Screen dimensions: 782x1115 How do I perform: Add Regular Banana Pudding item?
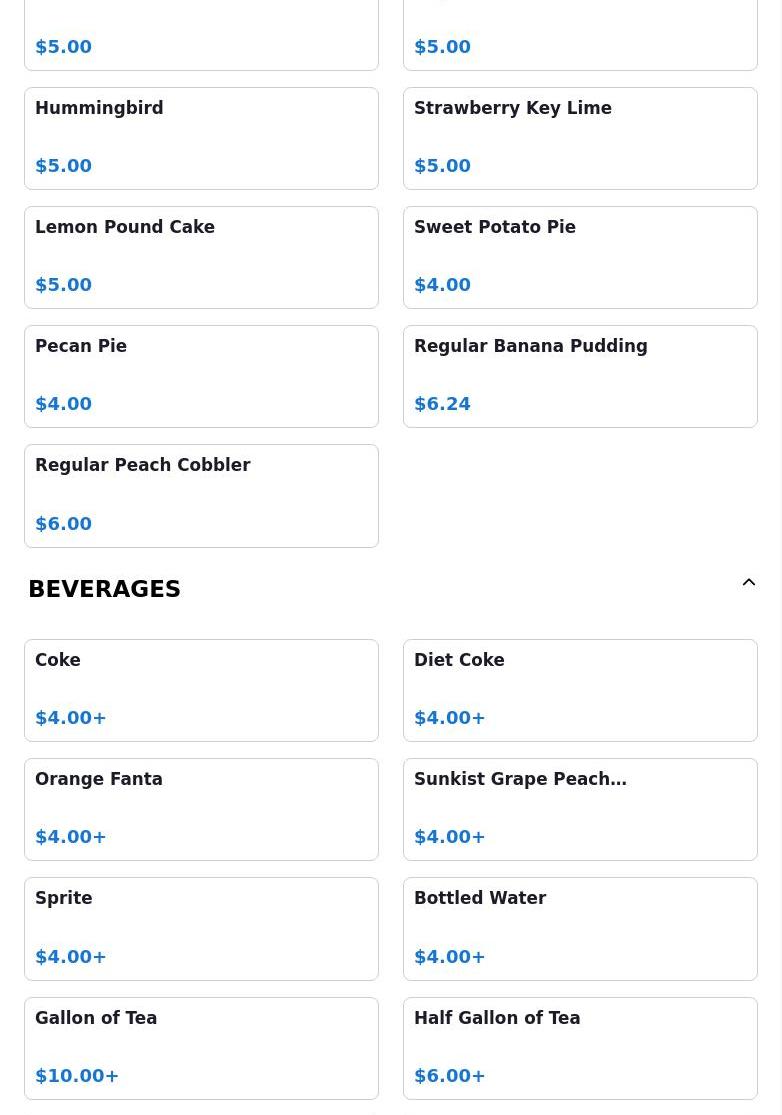pos(580,376)
